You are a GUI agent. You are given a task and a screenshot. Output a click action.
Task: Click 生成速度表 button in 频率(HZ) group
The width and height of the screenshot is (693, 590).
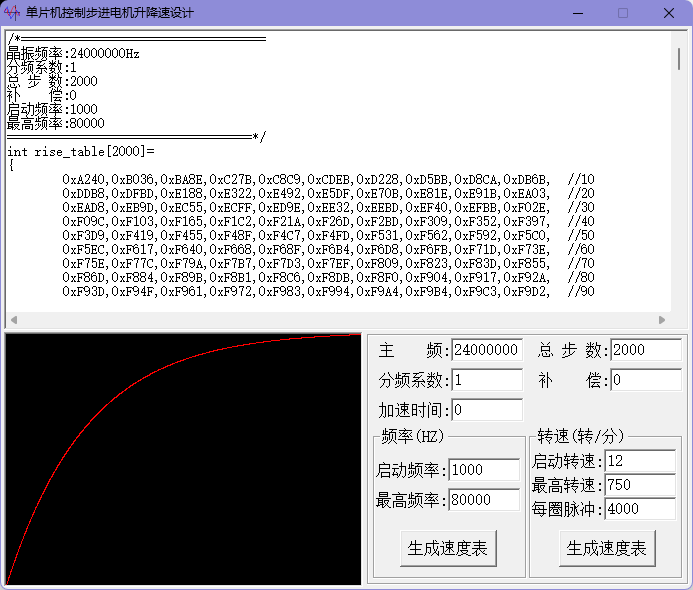coord(448,548)
